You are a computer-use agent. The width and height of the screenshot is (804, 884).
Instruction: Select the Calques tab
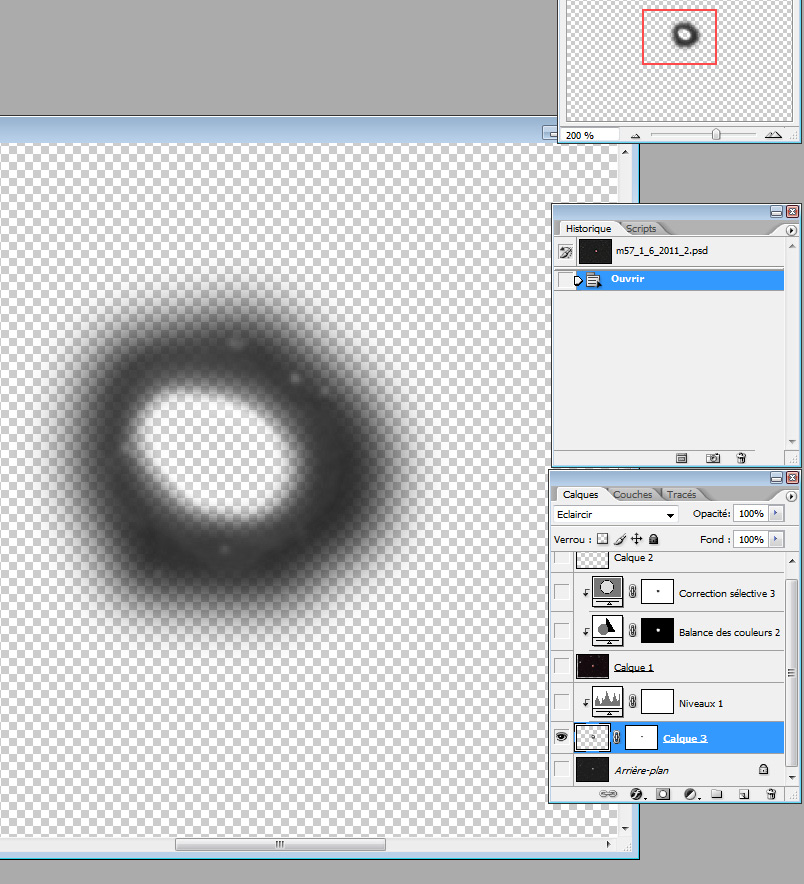click(x=580, y=494)
